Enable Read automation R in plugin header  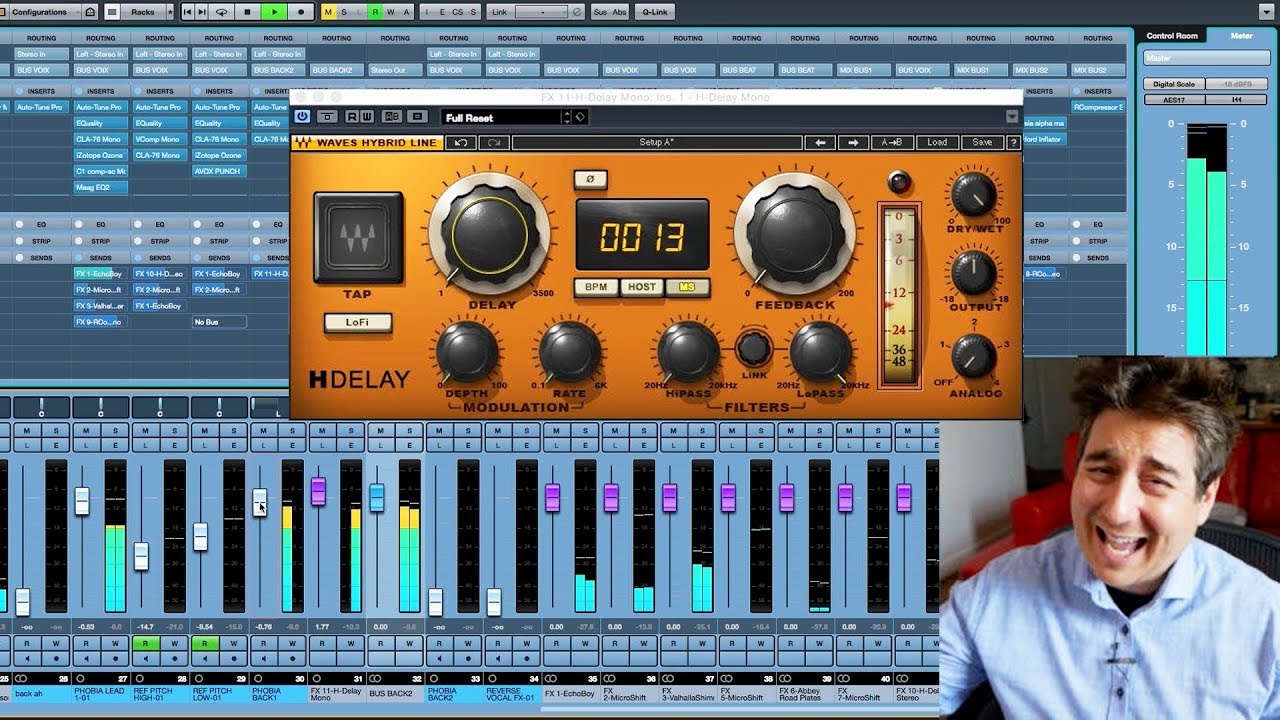click(x=352, y=117)
